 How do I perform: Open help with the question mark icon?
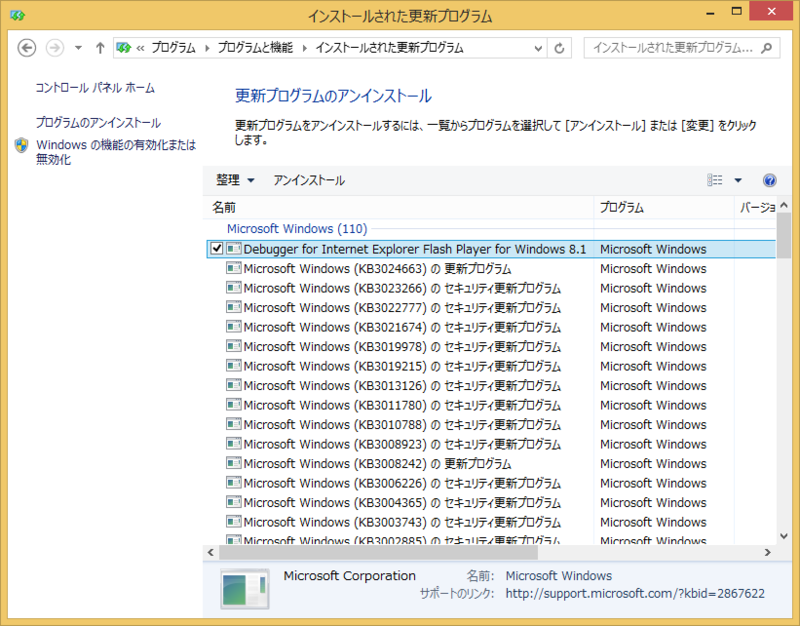(769, 180)
